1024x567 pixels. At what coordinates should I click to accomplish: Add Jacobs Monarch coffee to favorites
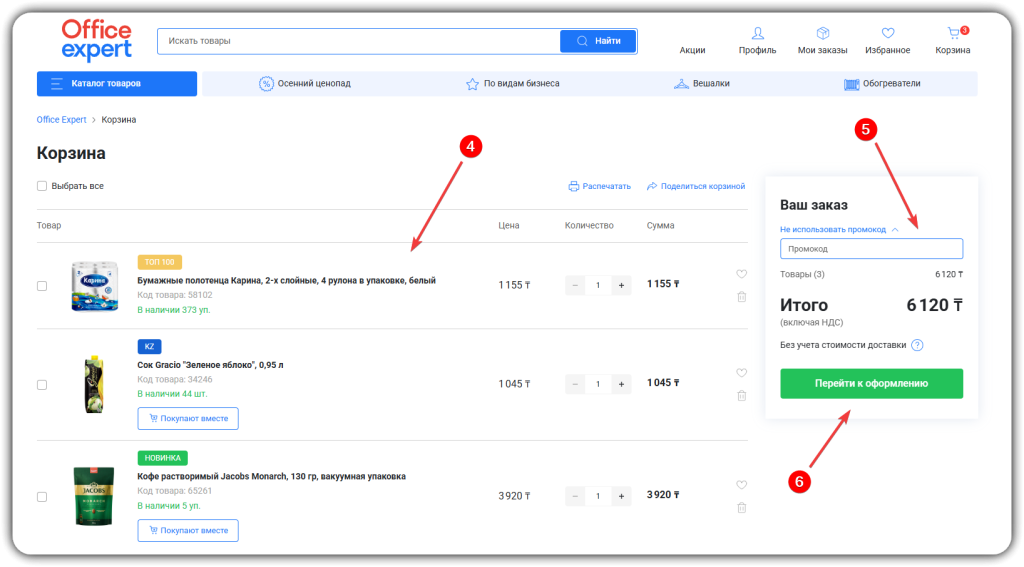(x=741, y=485)
